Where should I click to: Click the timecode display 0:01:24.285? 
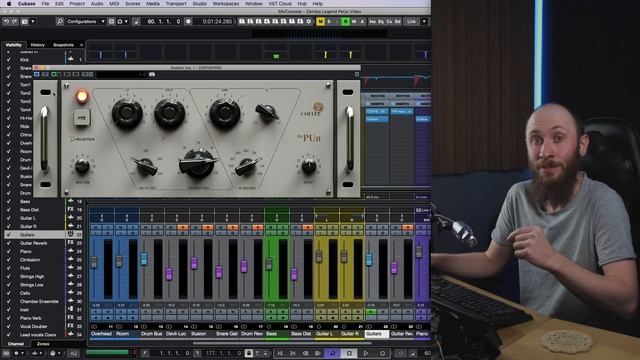click(217, 21)
